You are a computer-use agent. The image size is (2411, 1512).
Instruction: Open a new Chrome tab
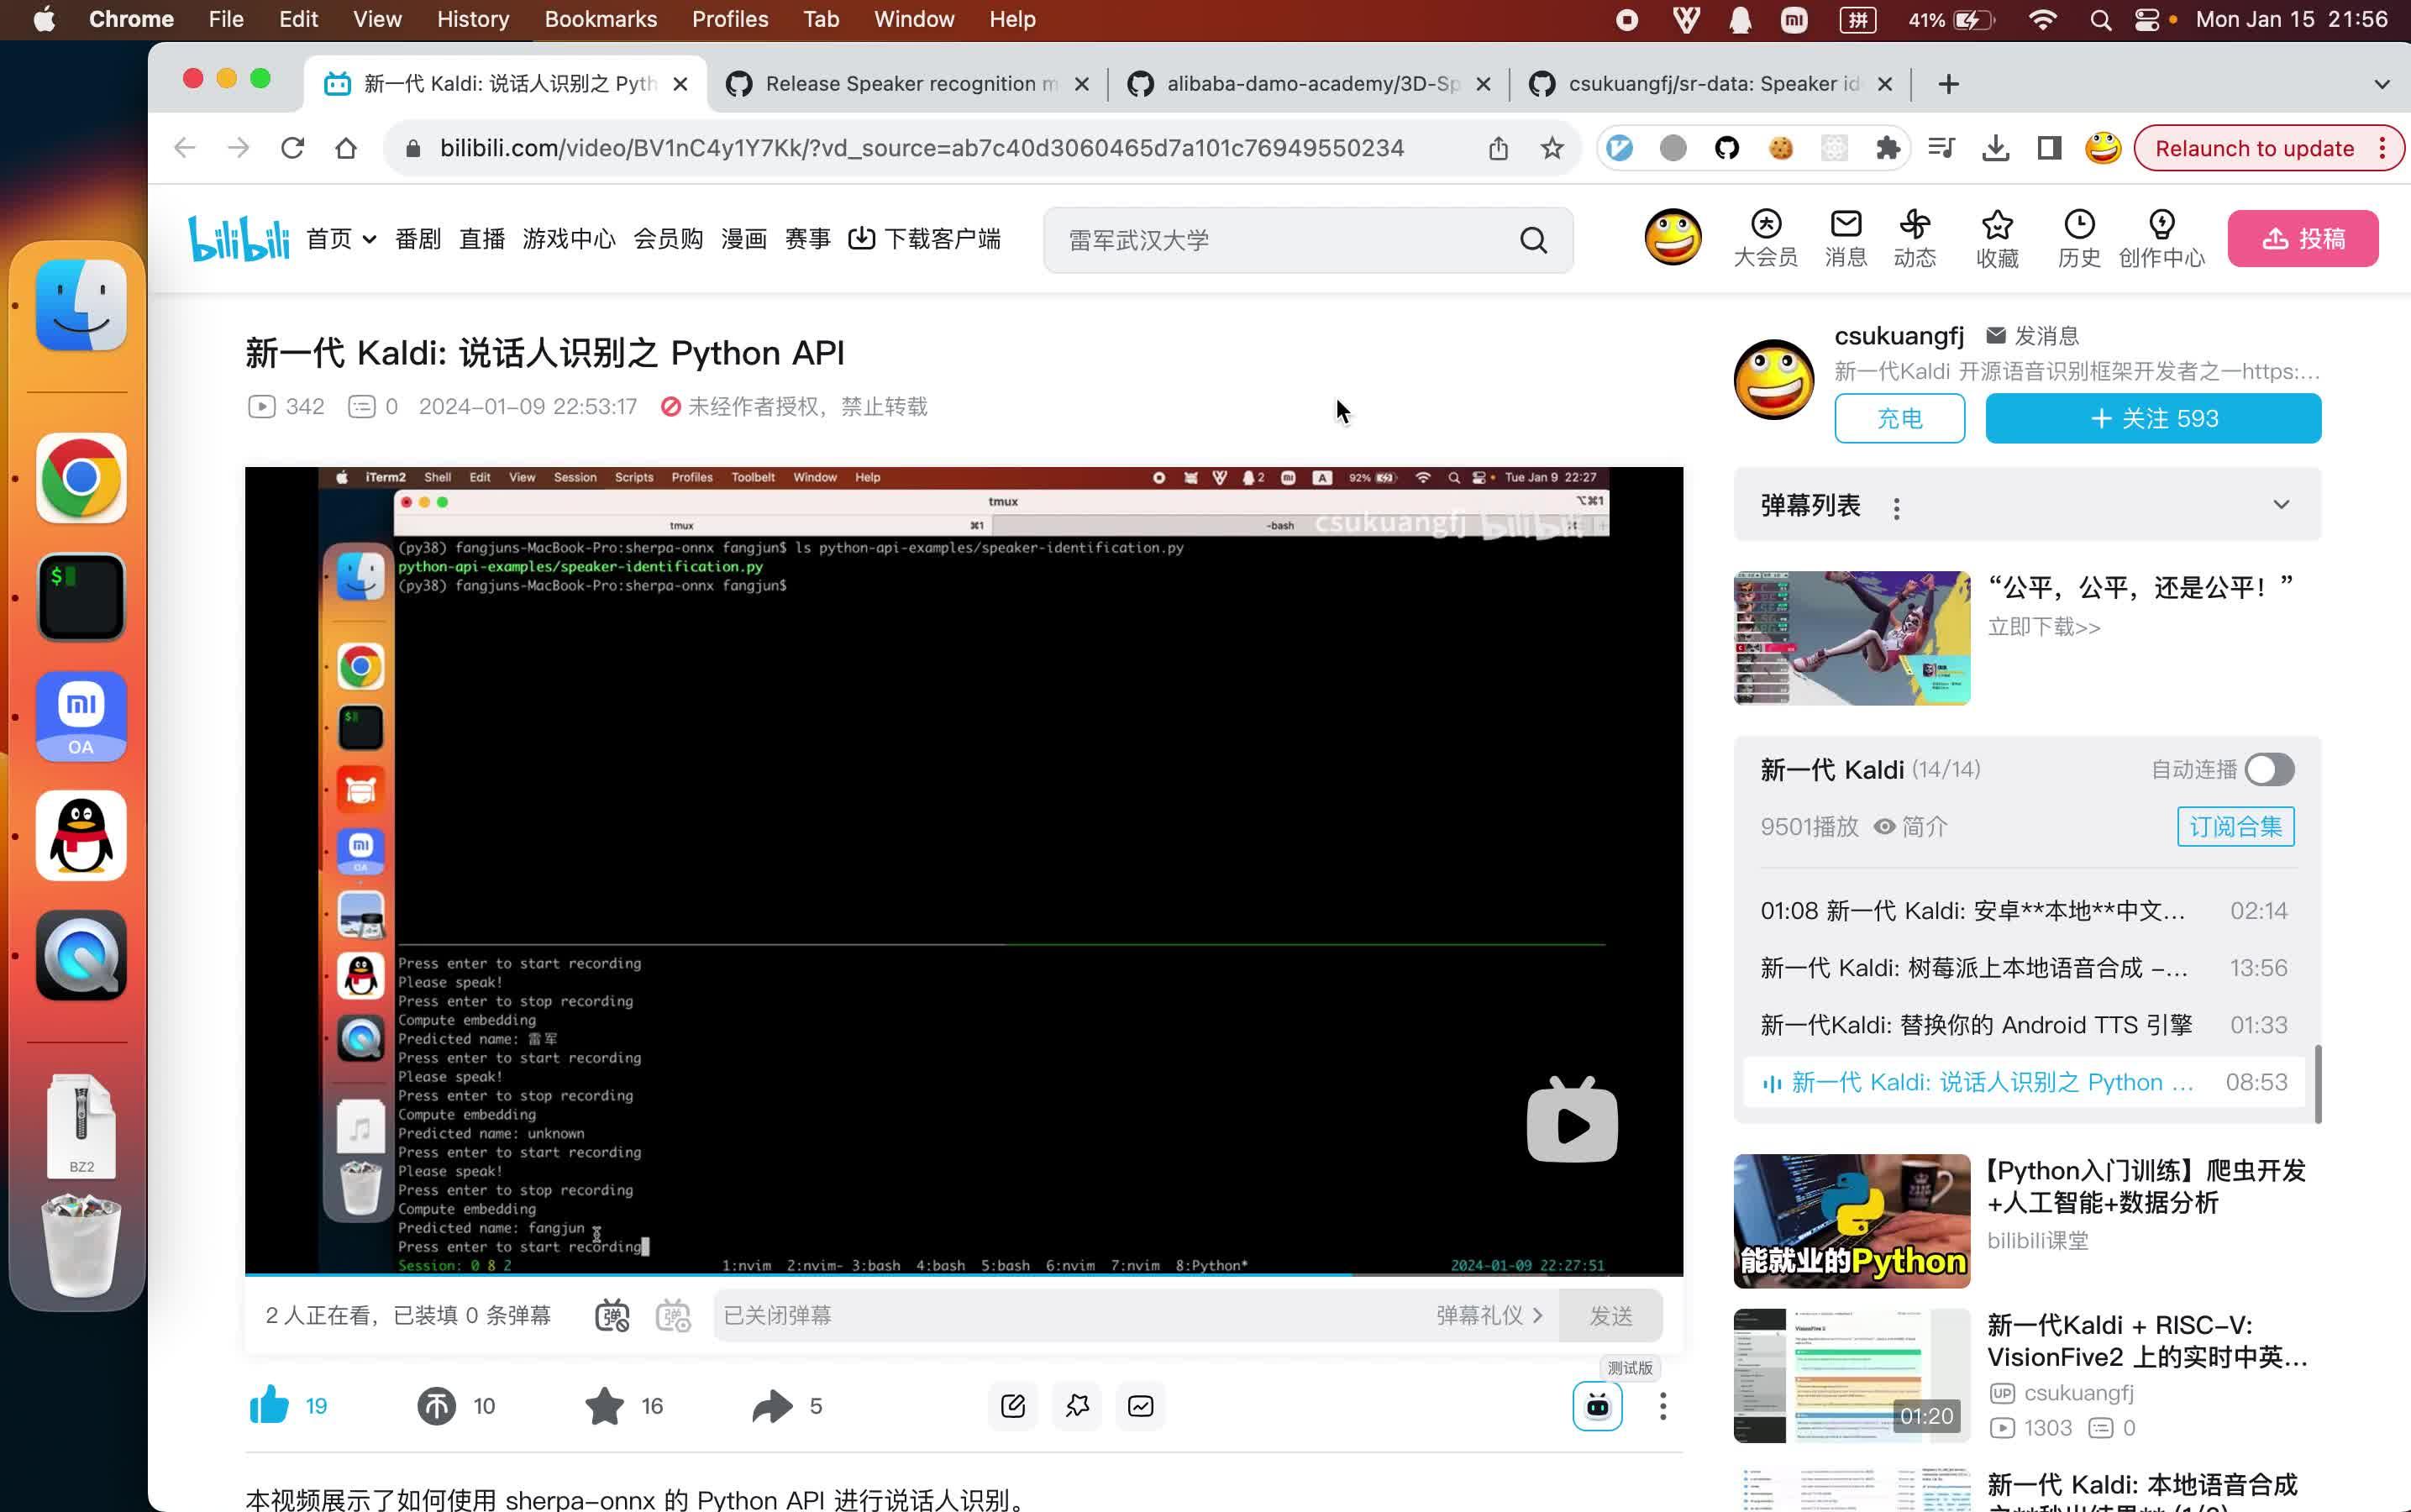[x=1947, y=84]
